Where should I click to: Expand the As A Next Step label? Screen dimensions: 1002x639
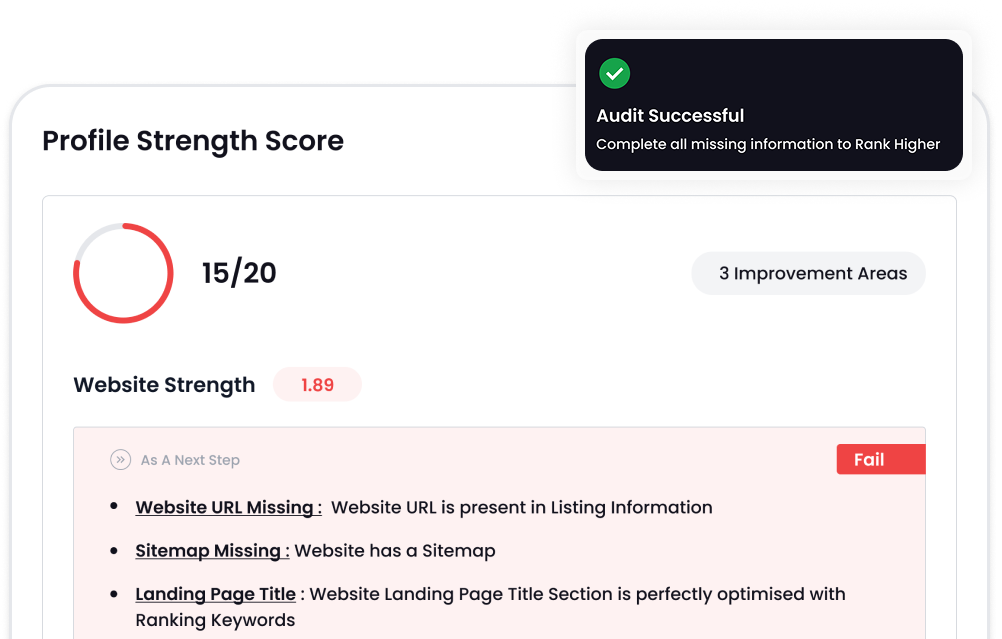[190, 460]
